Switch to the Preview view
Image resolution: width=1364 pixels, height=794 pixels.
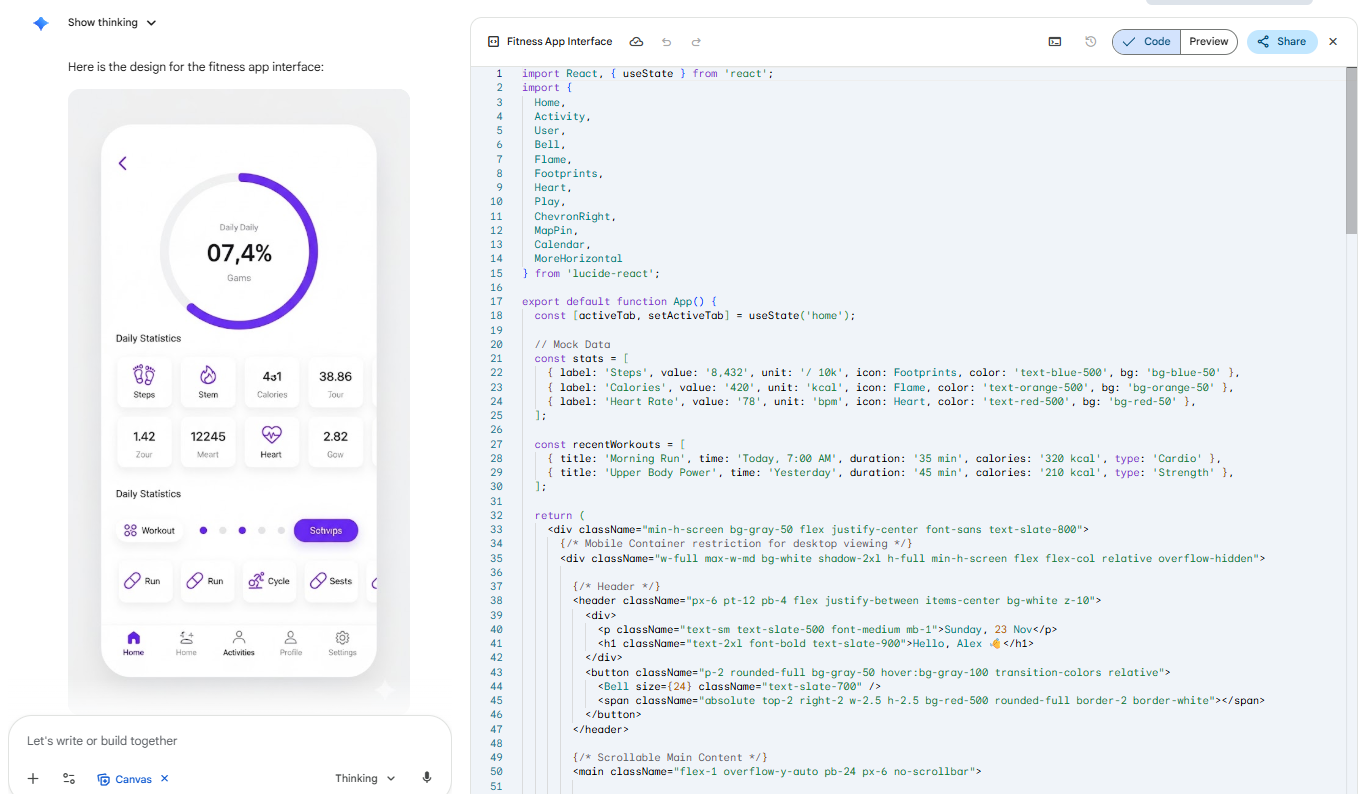click(1208, 42)
